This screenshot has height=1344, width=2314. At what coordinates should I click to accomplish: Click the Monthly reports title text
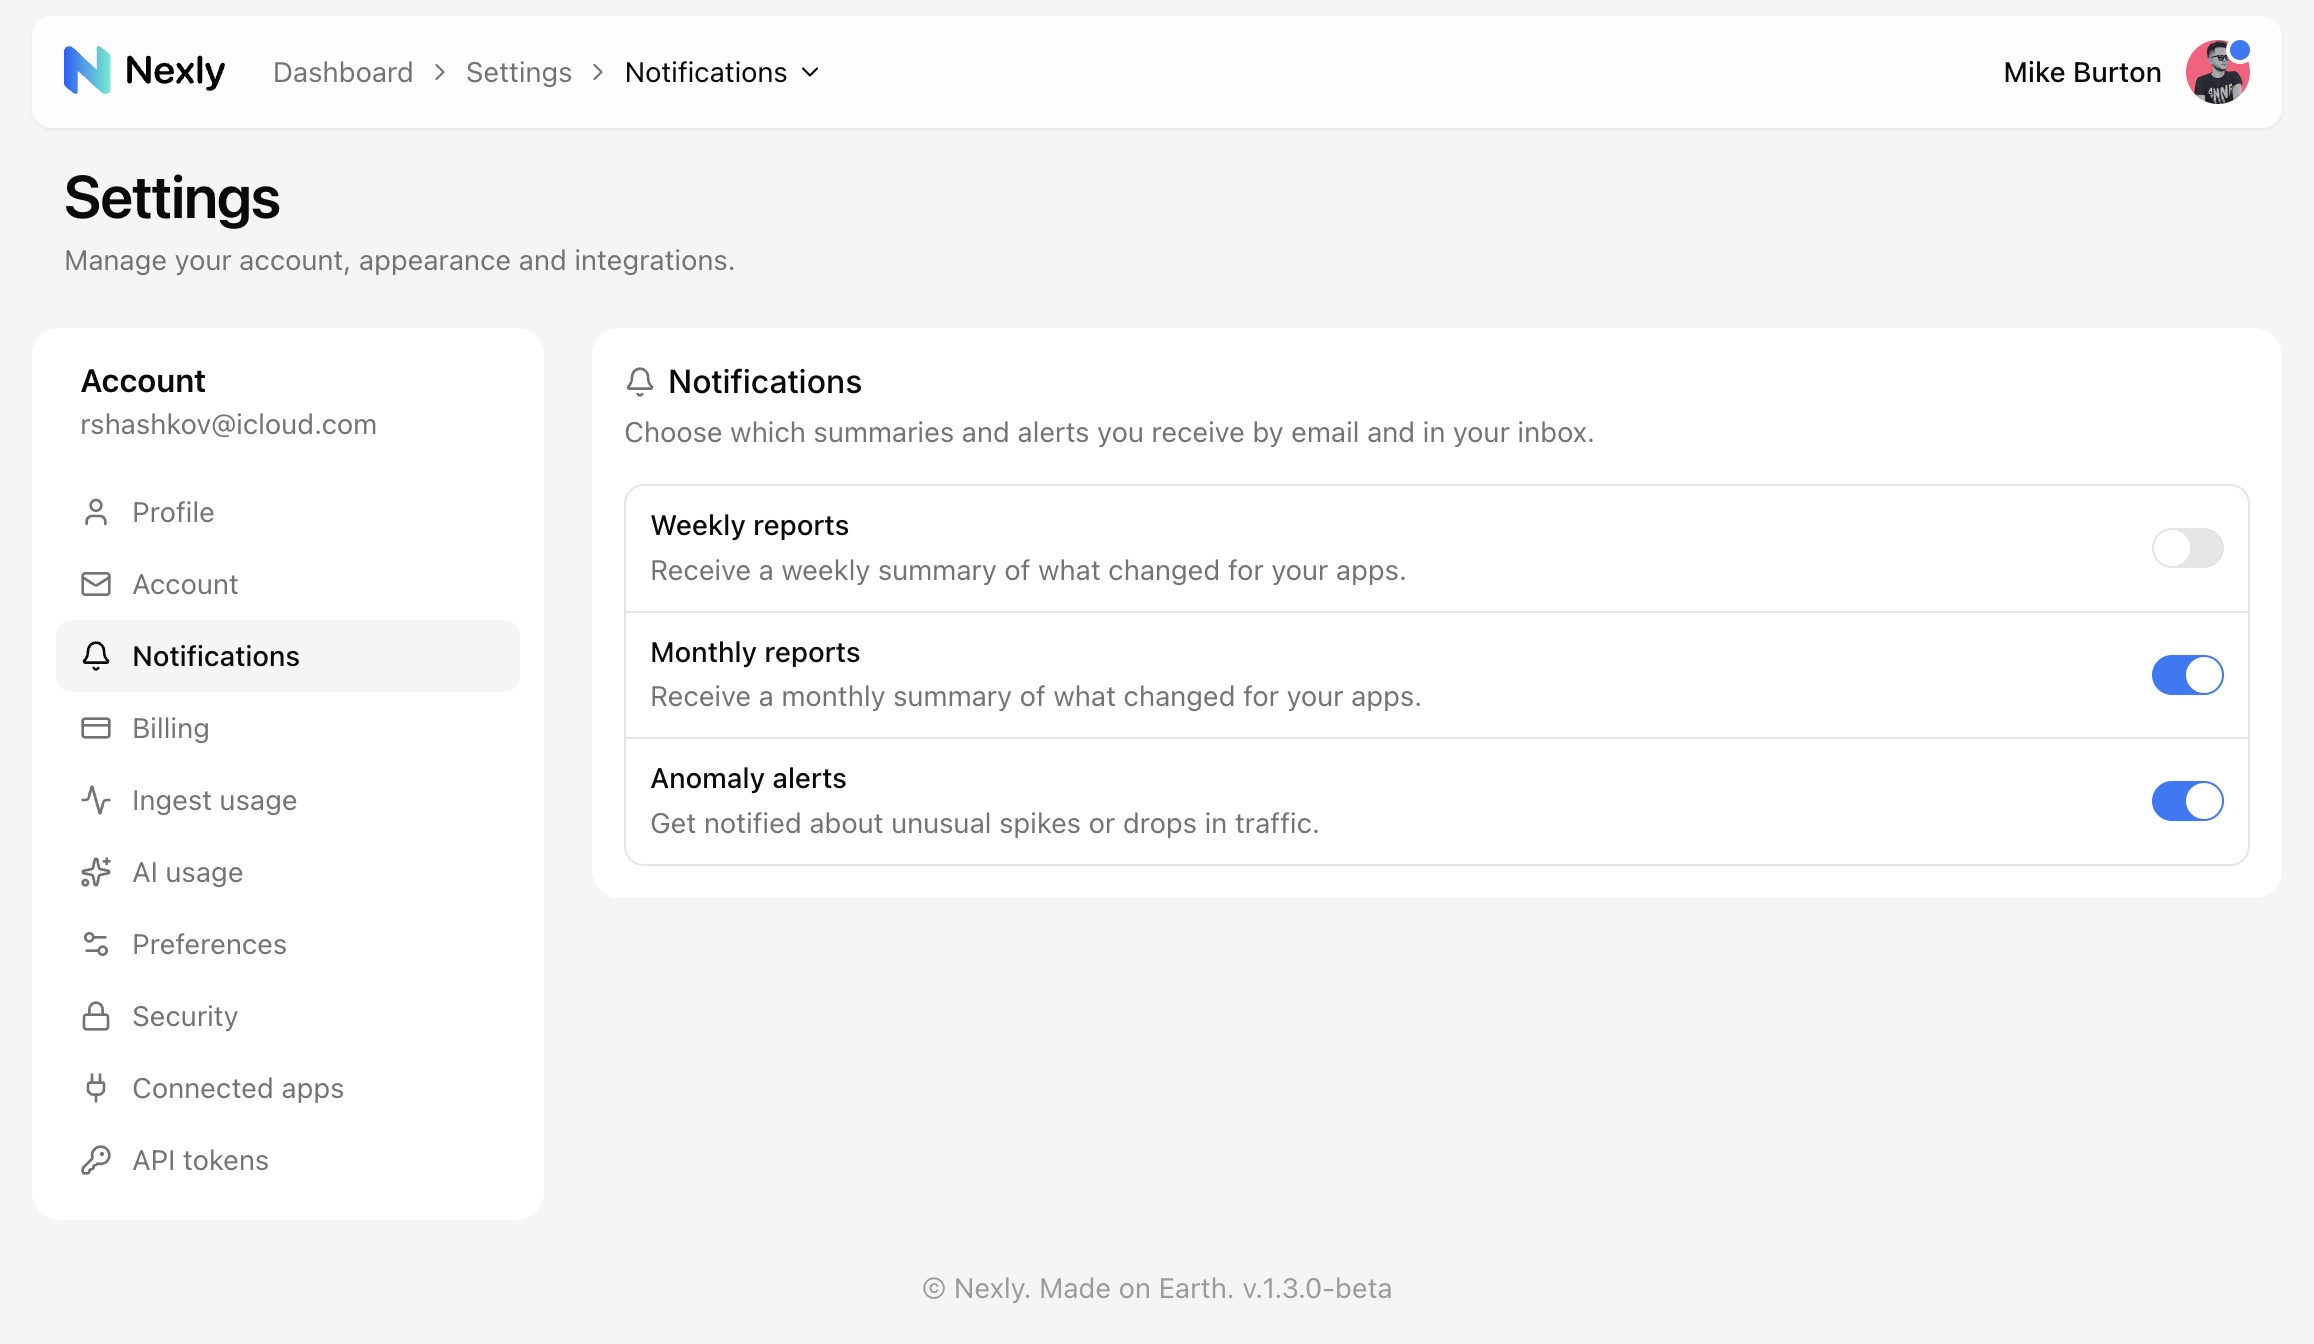coord(755,652)
